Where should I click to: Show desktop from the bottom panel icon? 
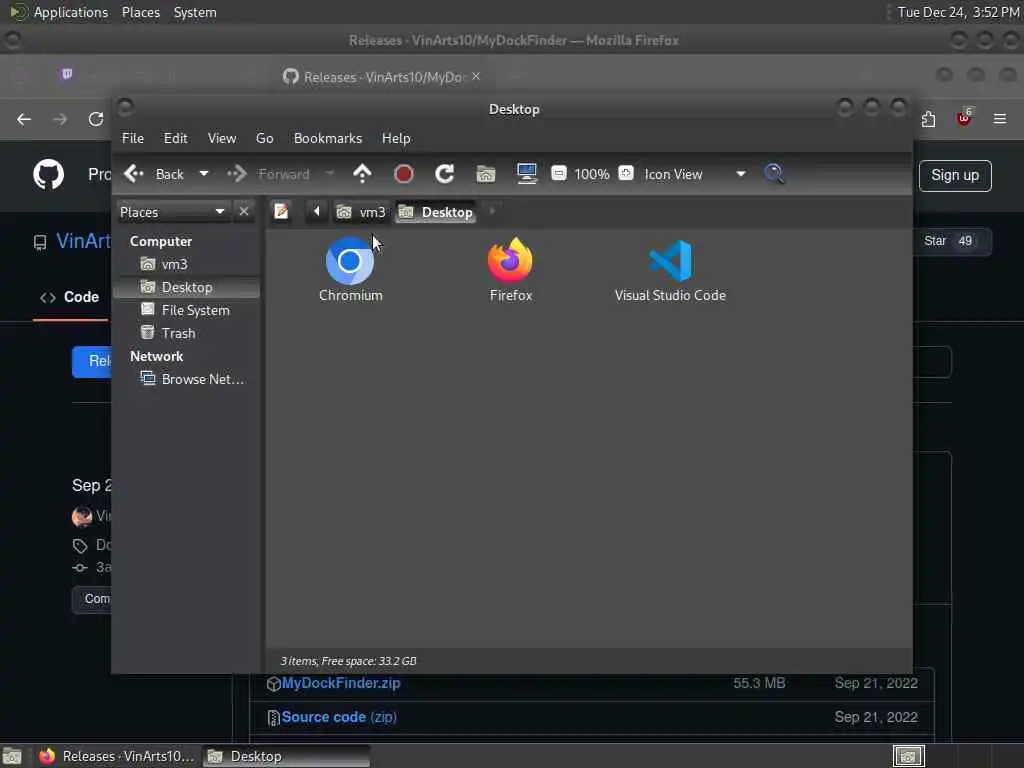[x=12, y=756]
